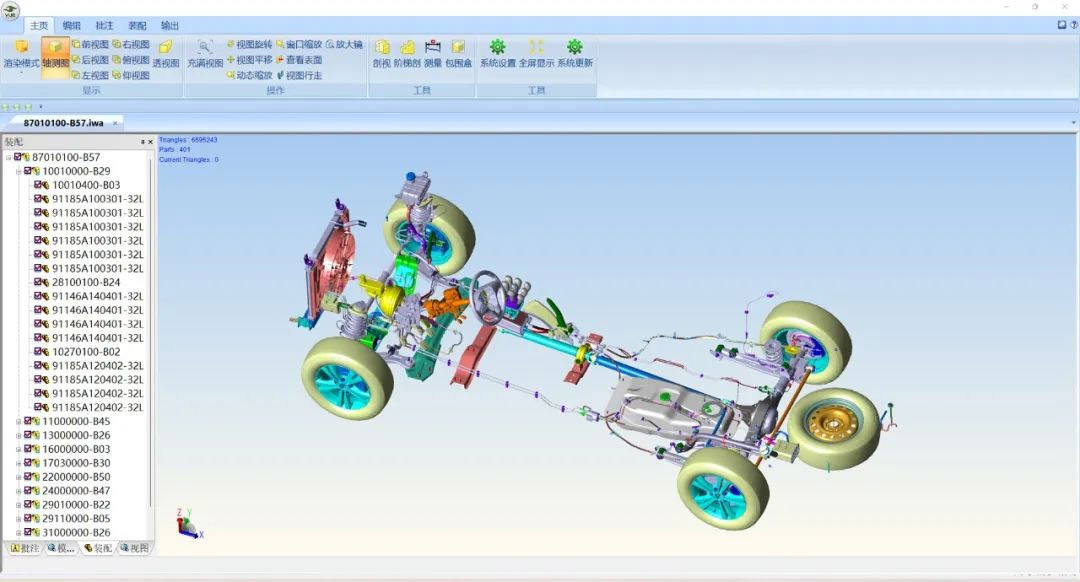Uncheck the 10270100-B02 part checkbox
Image resolution: width=1080 pixels, height=582 pixels.
(38, 352)
